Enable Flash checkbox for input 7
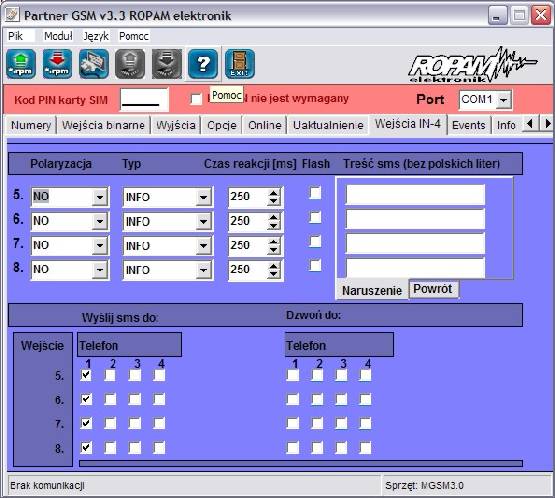This screenshot has height=498, width=555. point(315,242)
